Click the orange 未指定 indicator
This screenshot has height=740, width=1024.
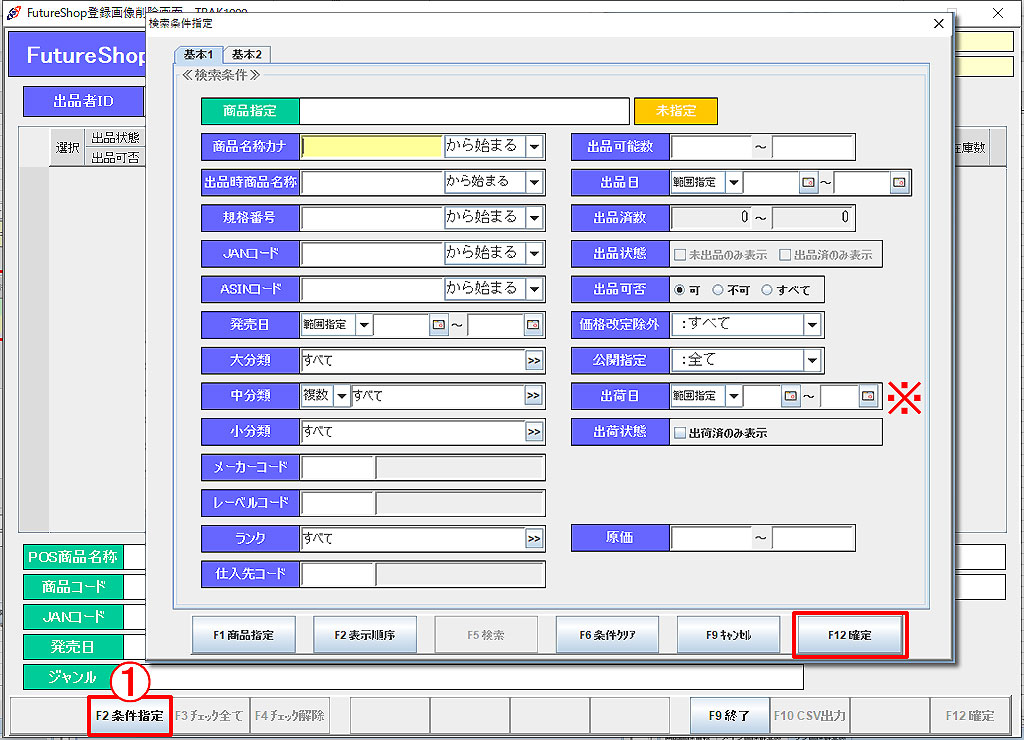pos(676,111)
